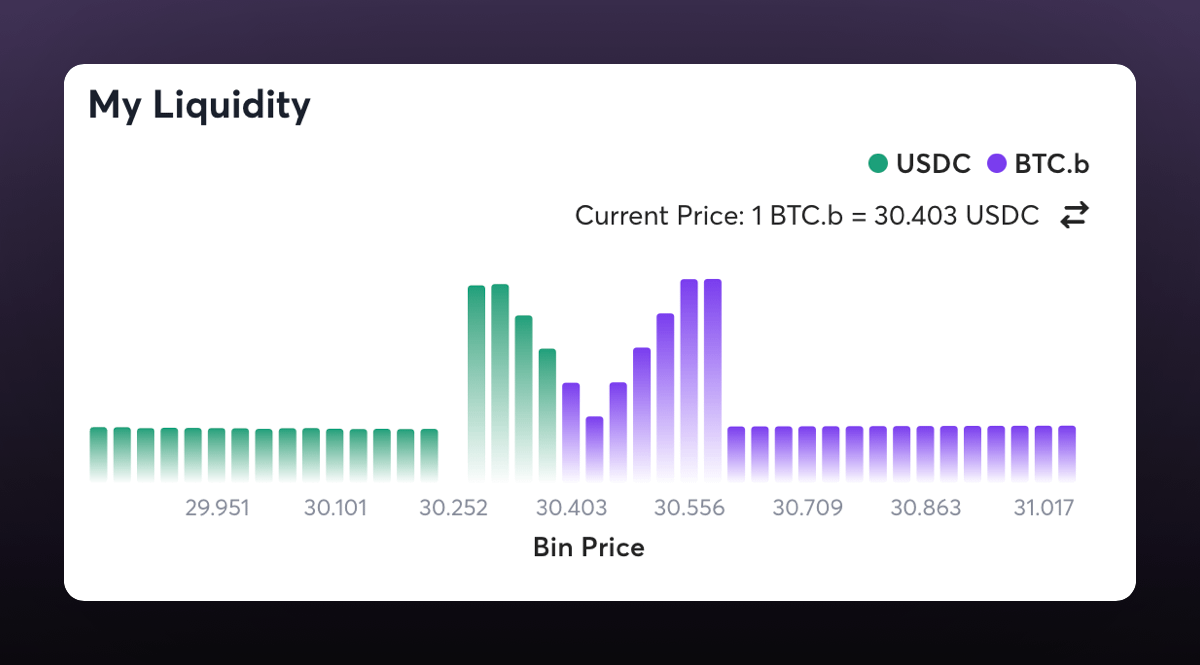Select the 29.951 bin price label
Image resolution: width=1200 pixels, height=665 pixels.
tap(217, 508)
